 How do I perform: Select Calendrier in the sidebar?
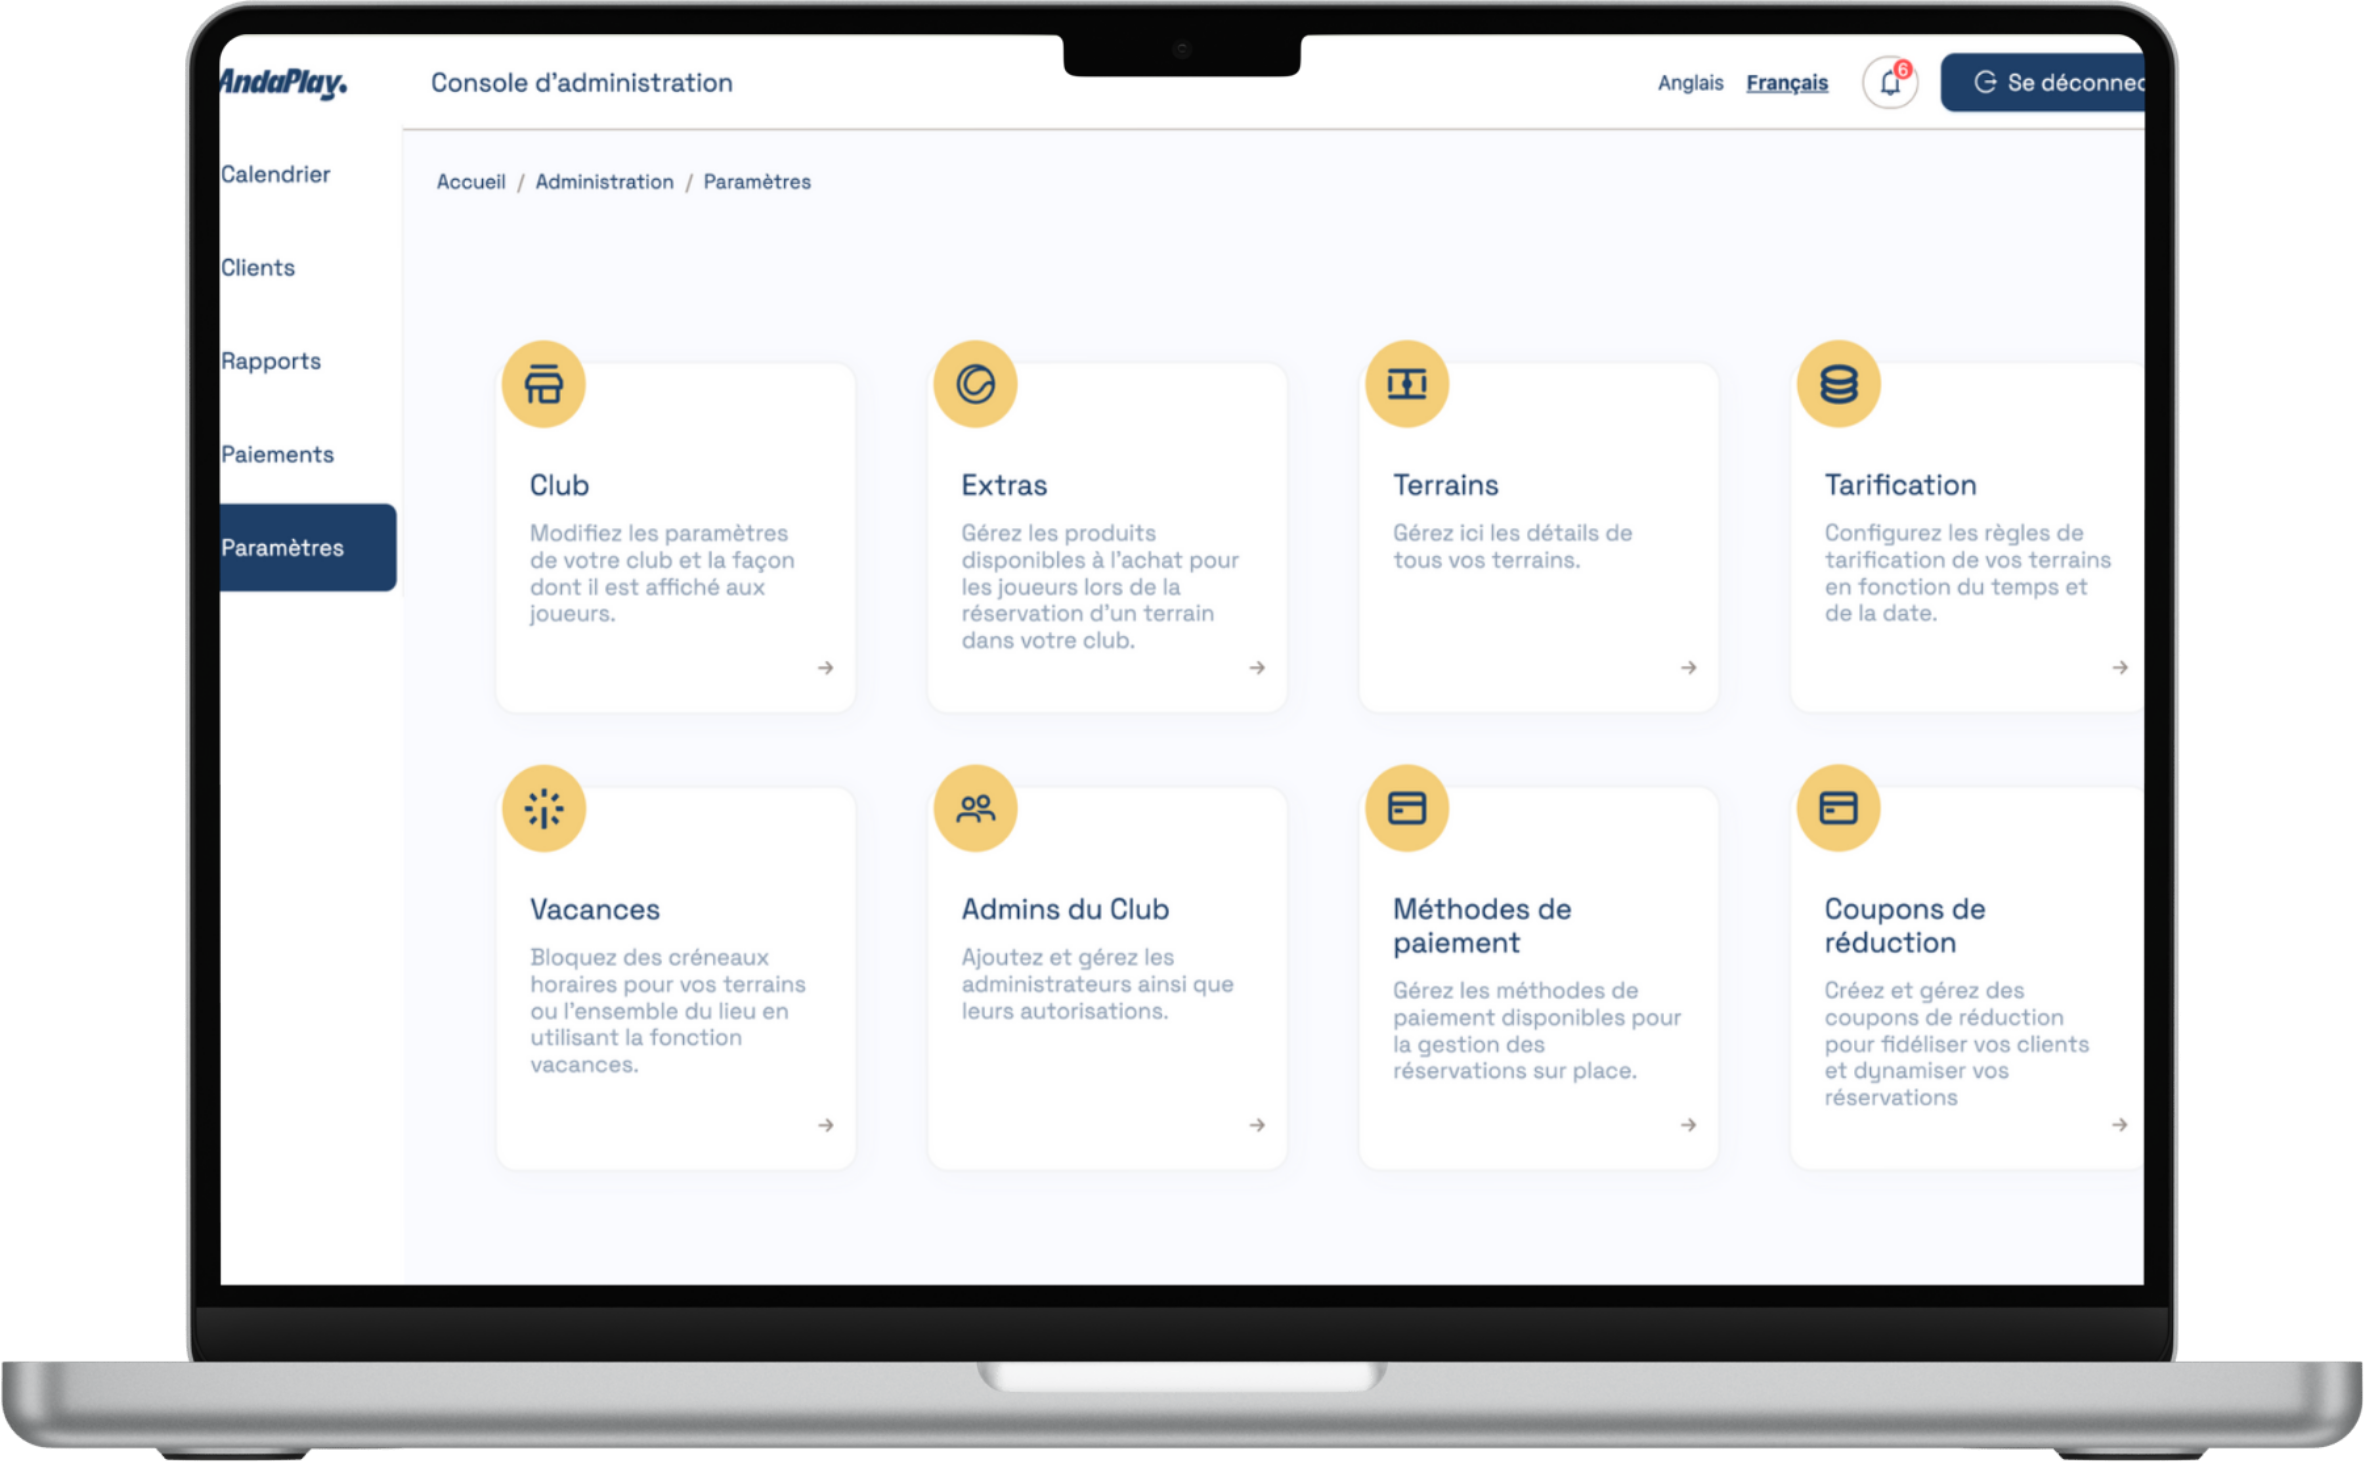click(276, 173)
